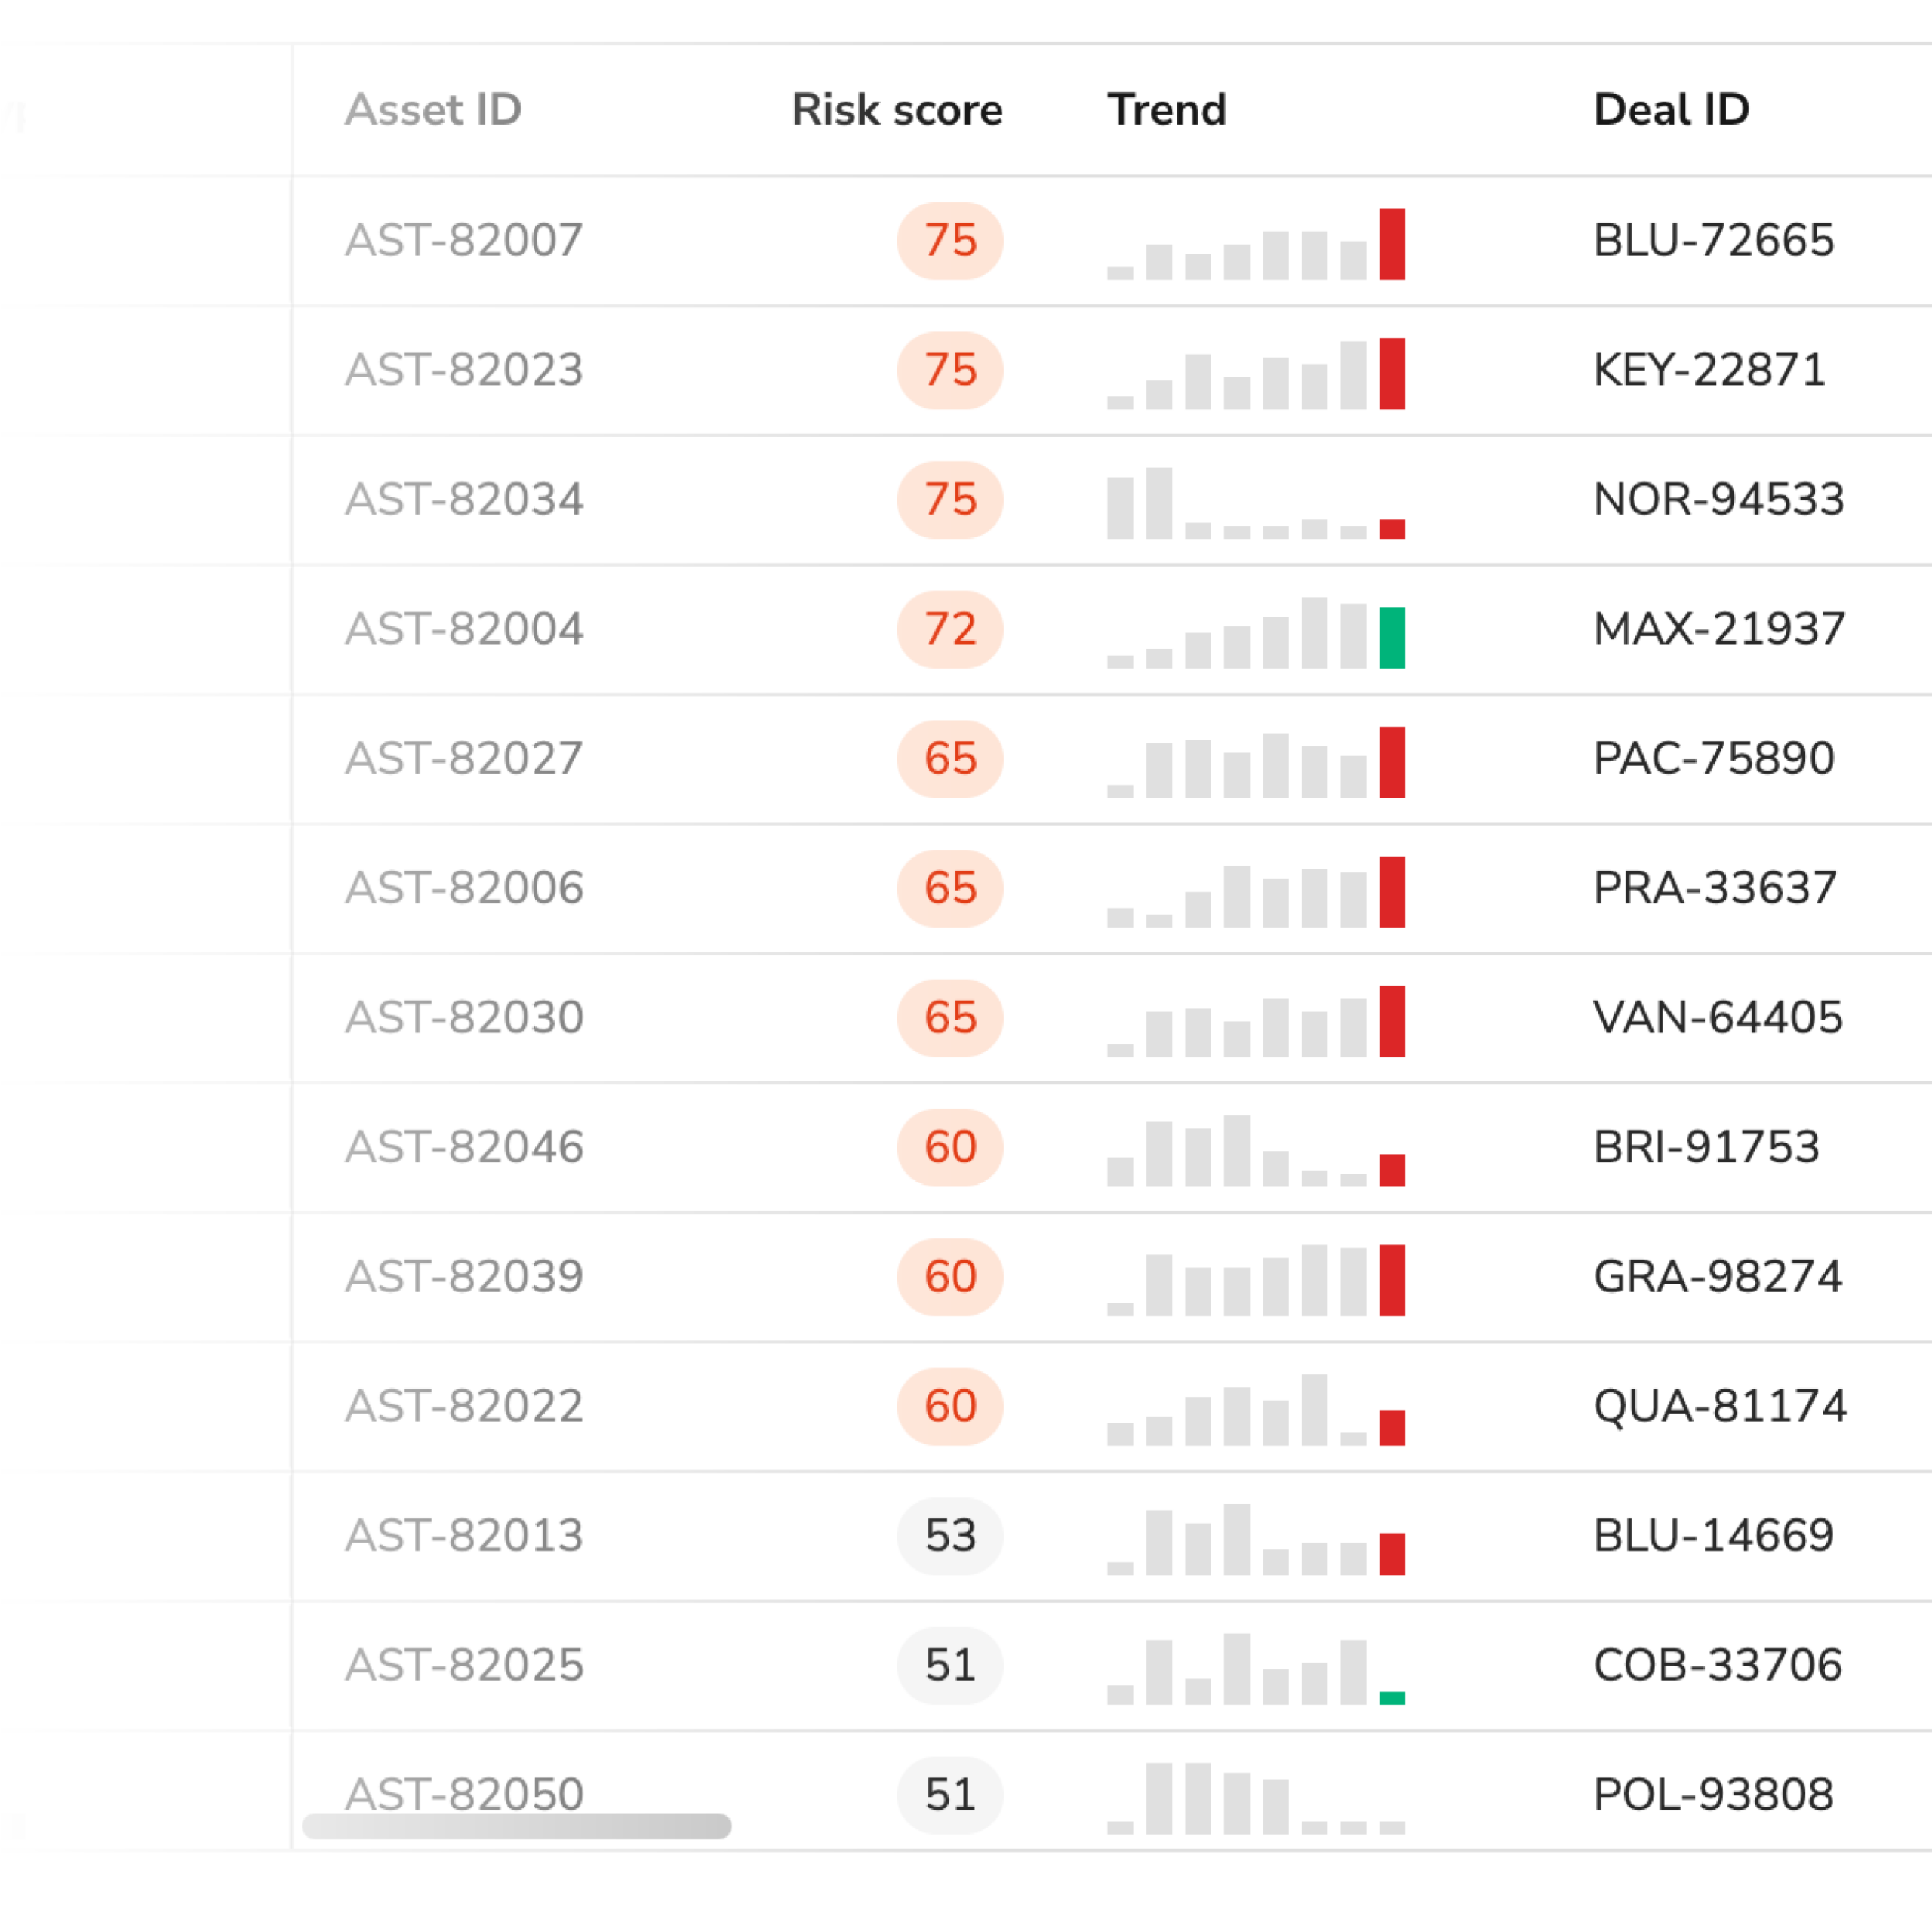The image size is (1932, 1932).
Task: Open deal QUA-81174
Action: [1720, 1406]
